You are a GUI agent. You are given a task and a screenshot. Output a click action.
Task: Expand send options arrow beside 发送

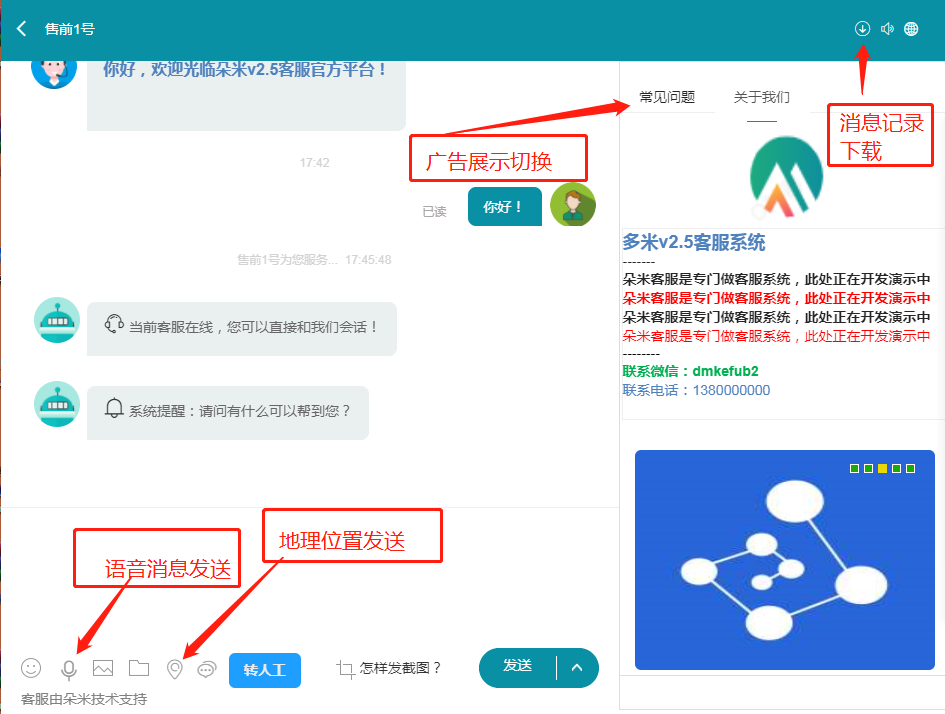point(577,667)
